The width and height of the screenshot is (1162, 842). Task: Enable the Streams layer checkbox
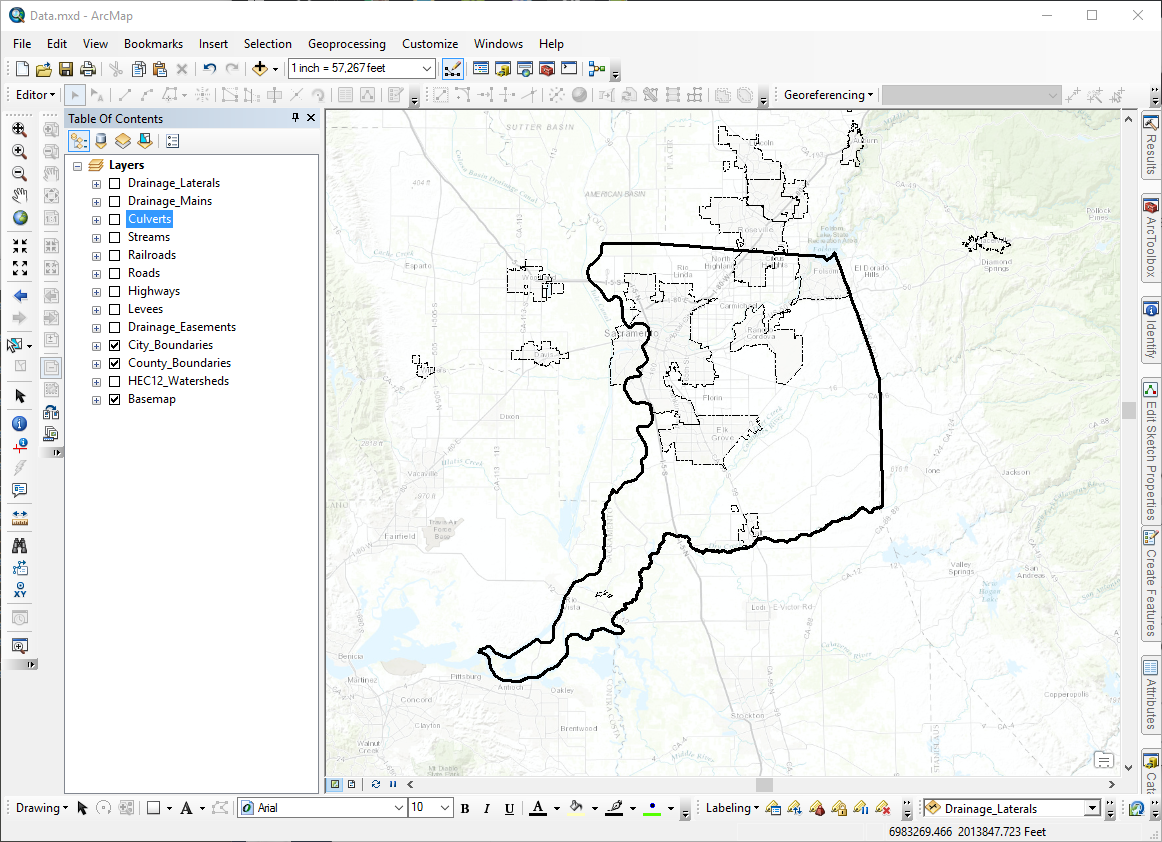(115, 237)
